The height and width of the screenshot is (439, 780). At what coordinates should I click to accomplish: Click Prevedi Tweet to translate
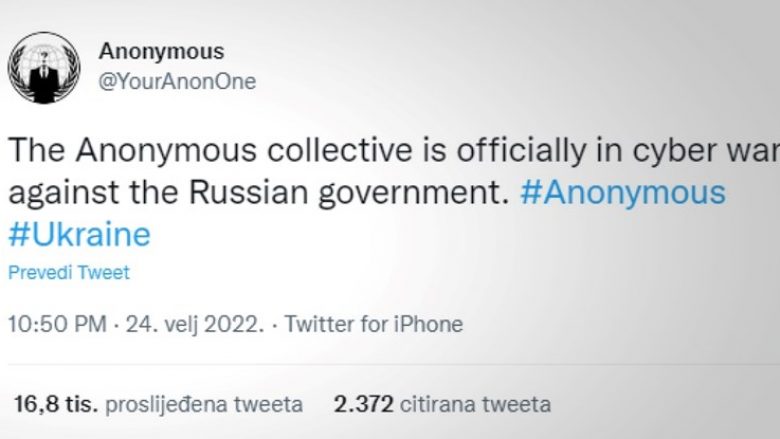tap(69, 273)
